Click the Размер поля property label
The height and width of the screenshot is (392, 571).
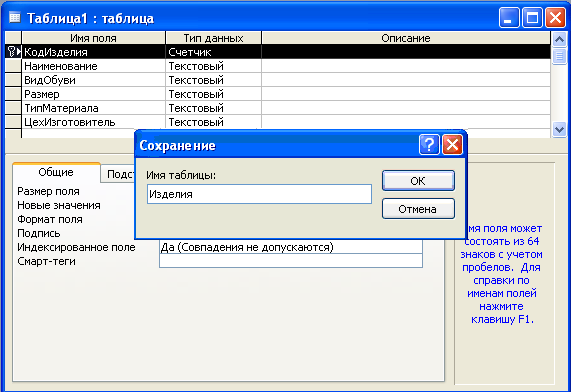[x=48, y=191]
